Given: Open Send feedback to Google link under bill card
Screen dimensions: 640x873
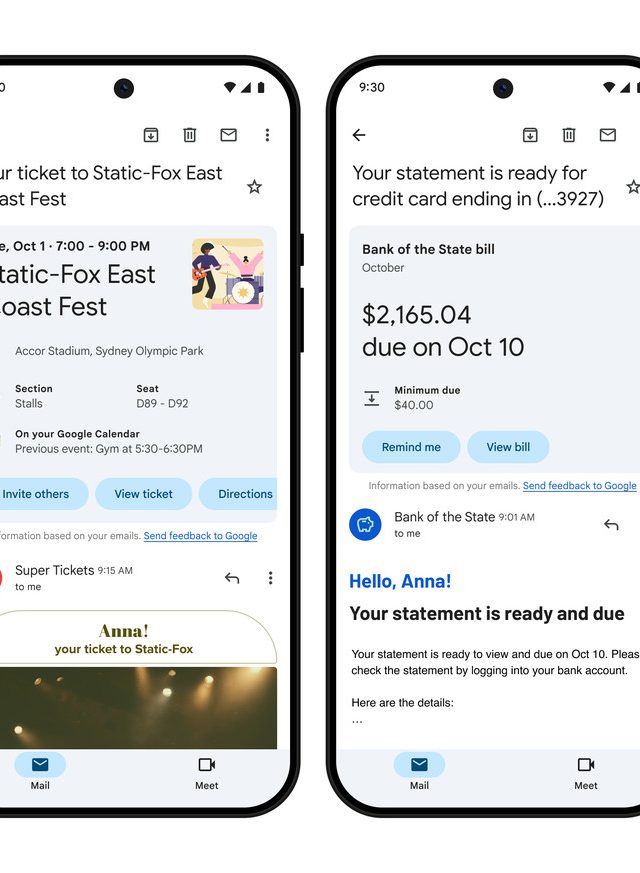Looking at the screenshot, I should point(579,486).
